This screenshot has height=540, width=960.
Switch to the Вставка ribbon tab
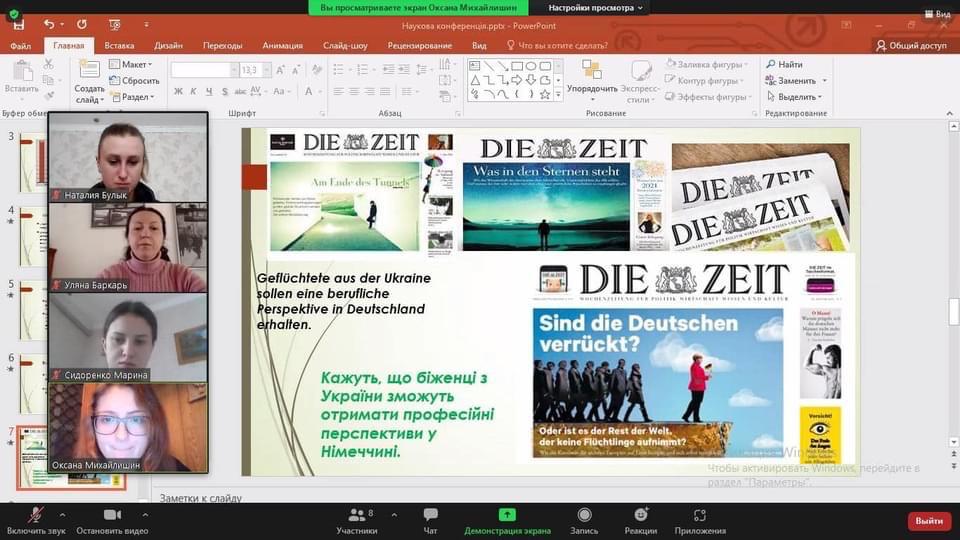[119, 45]
